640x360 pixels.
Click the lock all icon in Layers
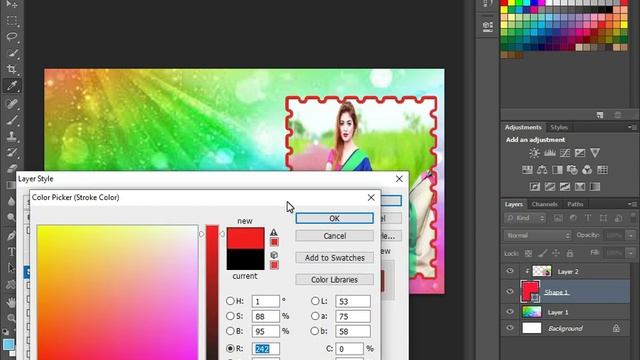pyautogui.click(x=570, y=253)
